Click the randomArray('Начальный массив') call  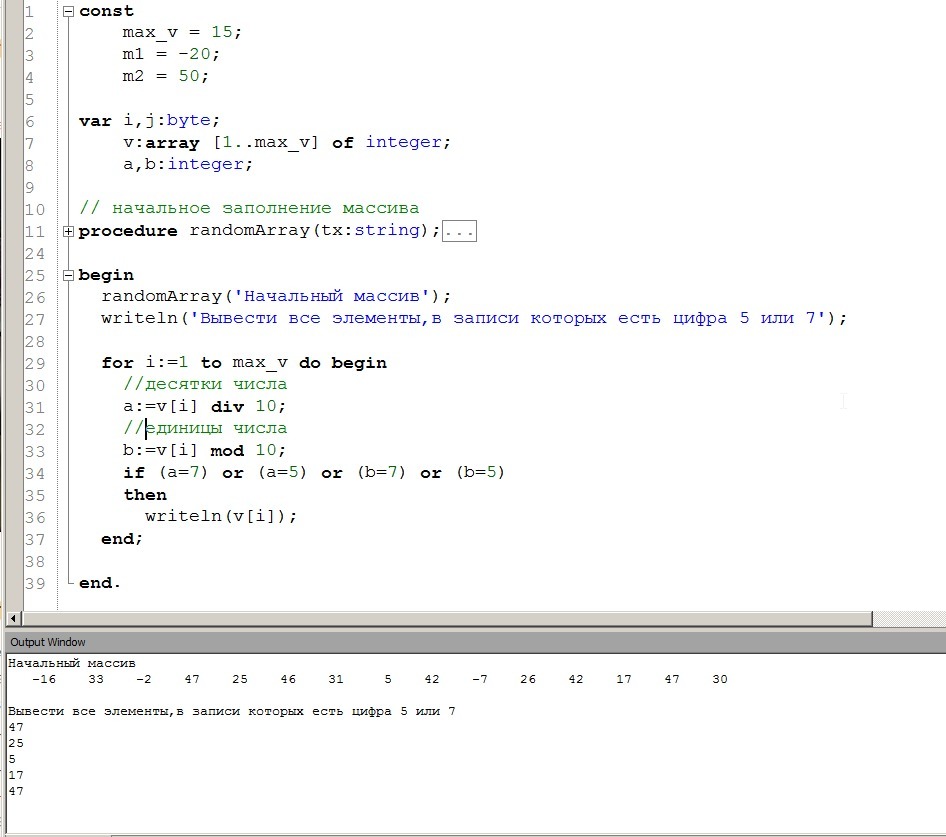pos(276,296)
